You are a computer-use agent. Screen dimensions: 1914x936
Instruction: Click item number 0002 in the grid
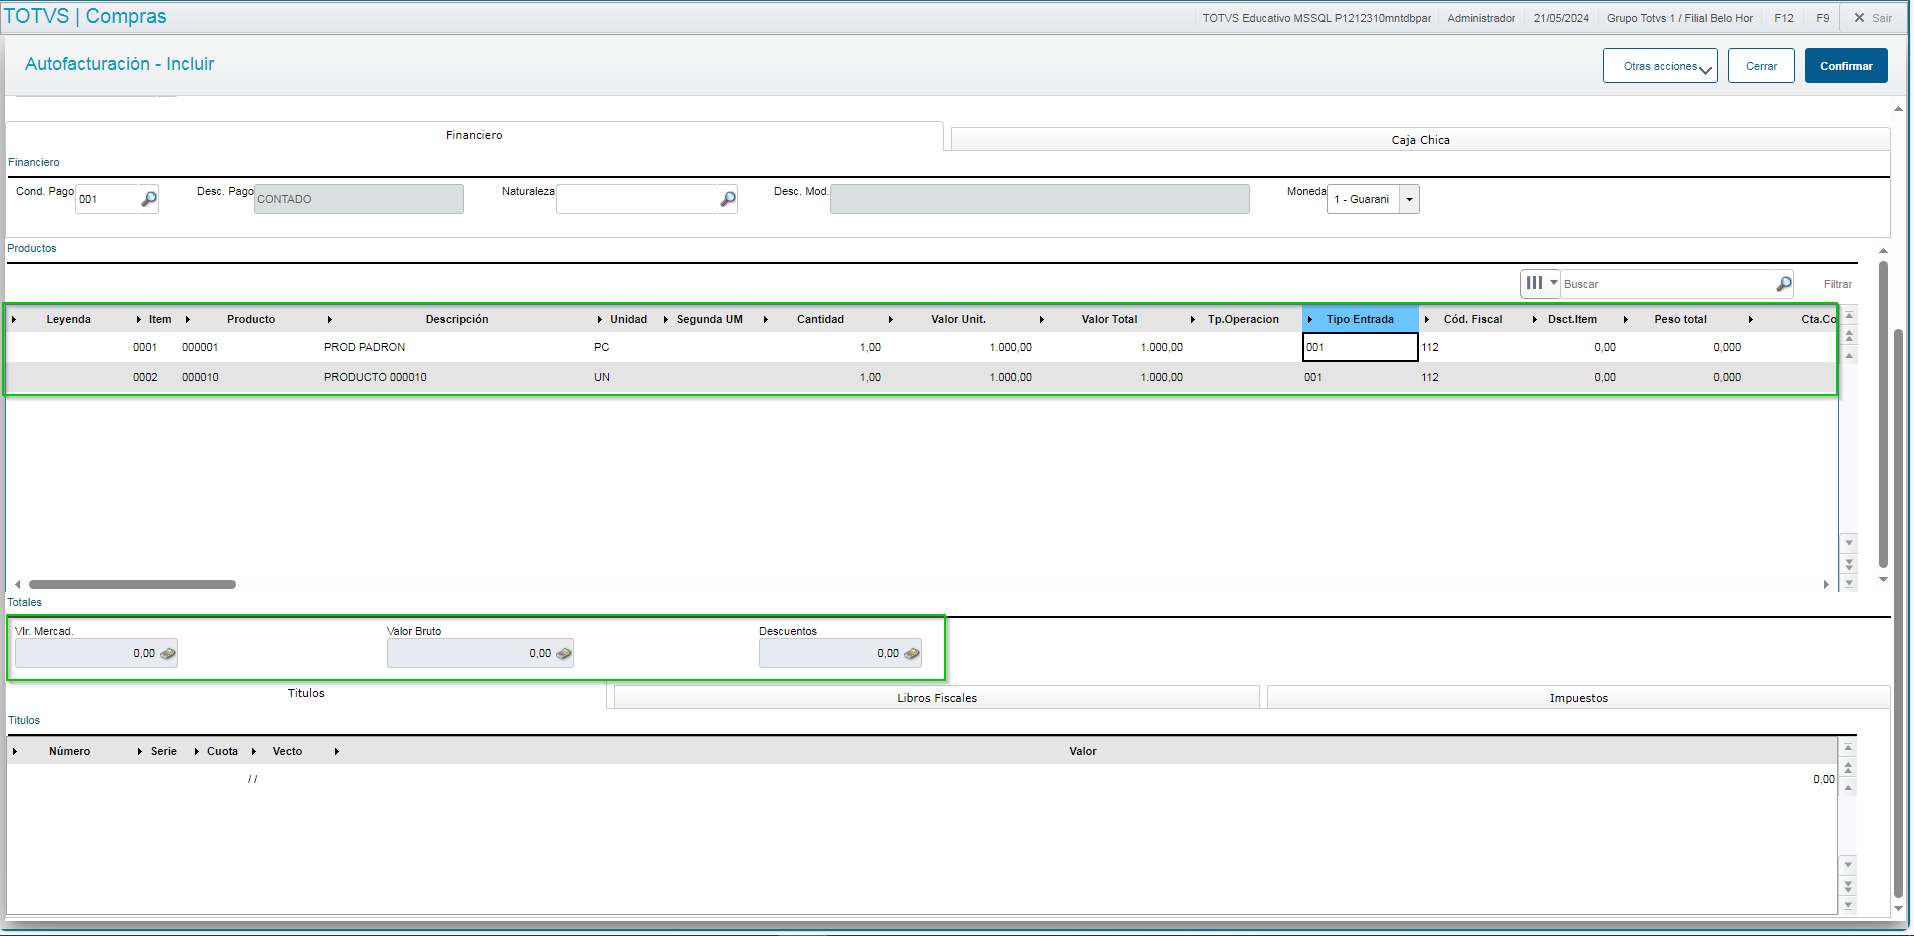point(145,377)
